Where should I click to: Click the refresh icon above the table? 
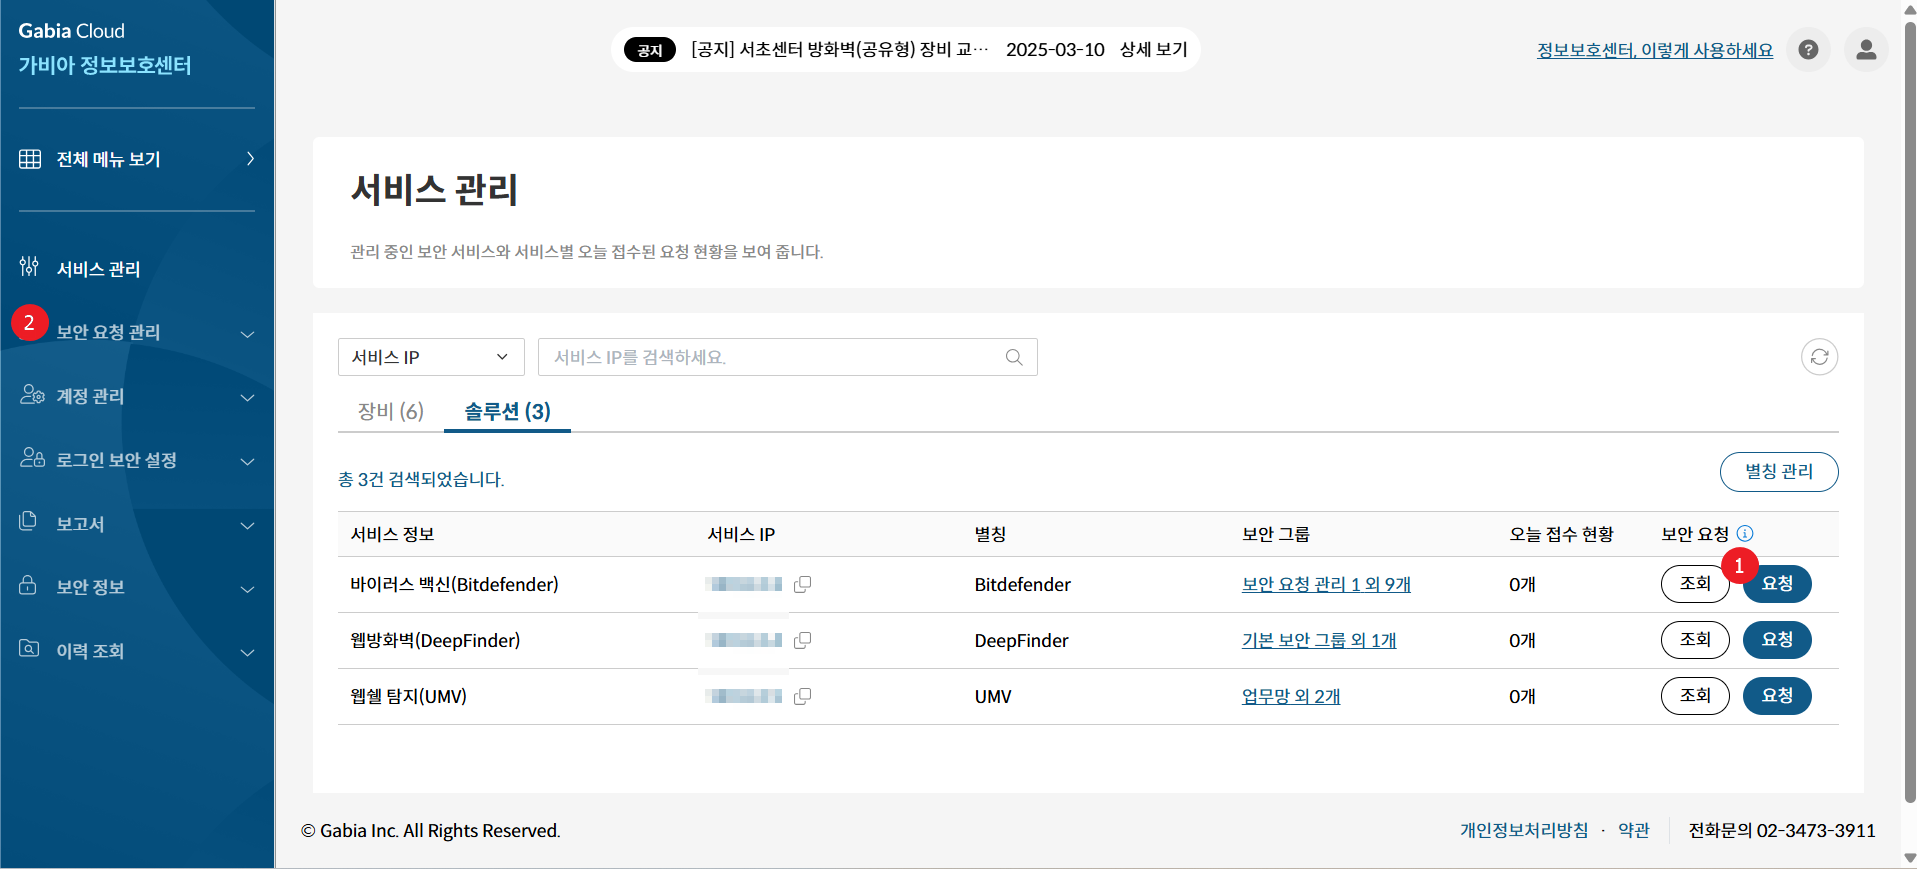pos(1819,357)
